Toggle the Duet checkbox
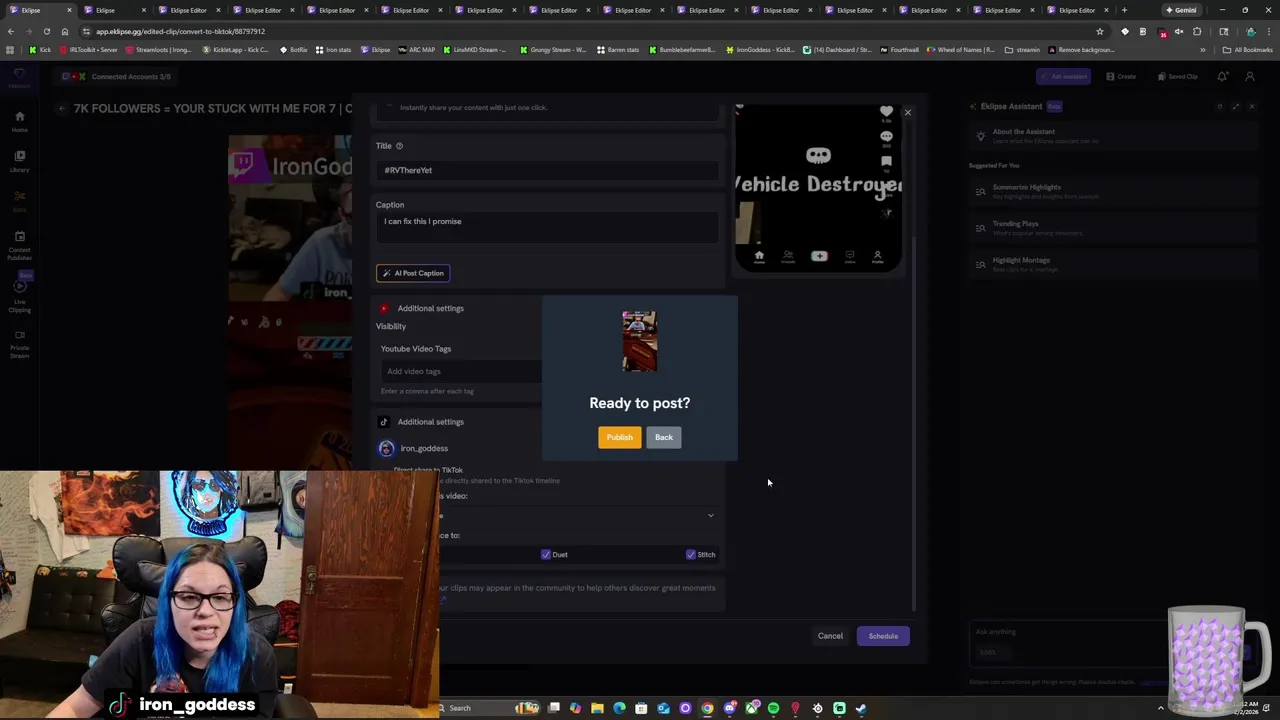The width and height of the screenshot is (1280, 720). (x=546, y=554)
